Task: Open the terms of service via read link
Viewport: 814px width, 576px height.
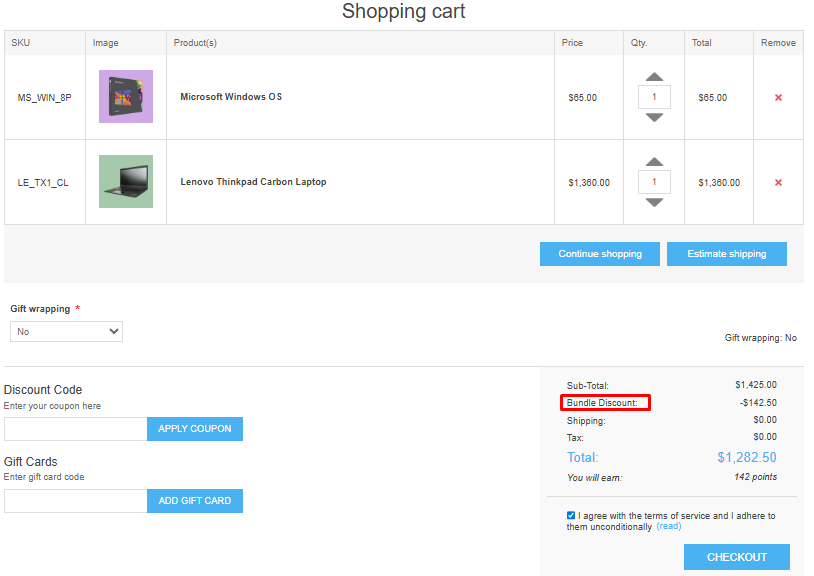Action: pos(668,526)
